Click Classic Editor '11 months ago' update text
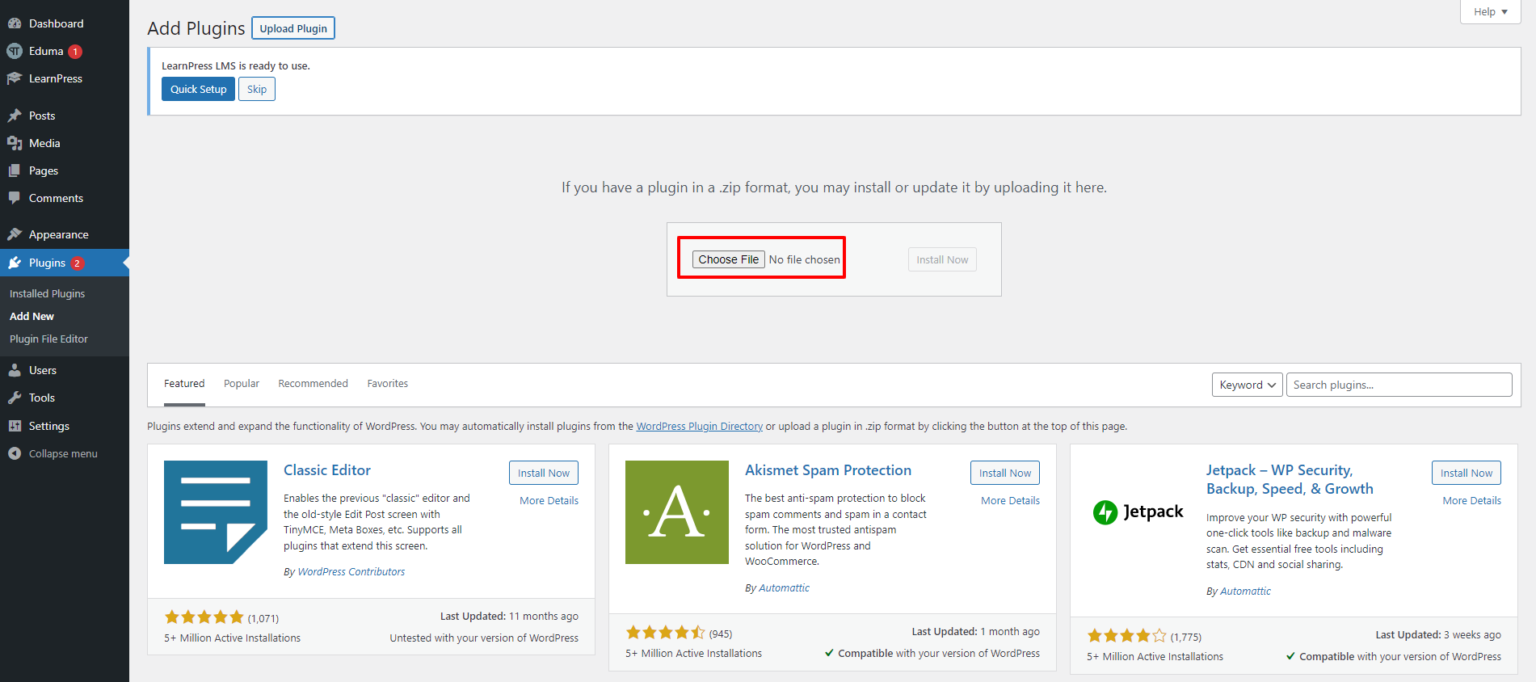This screenshot has width=1536, height=682. click(x=544, y=617)
